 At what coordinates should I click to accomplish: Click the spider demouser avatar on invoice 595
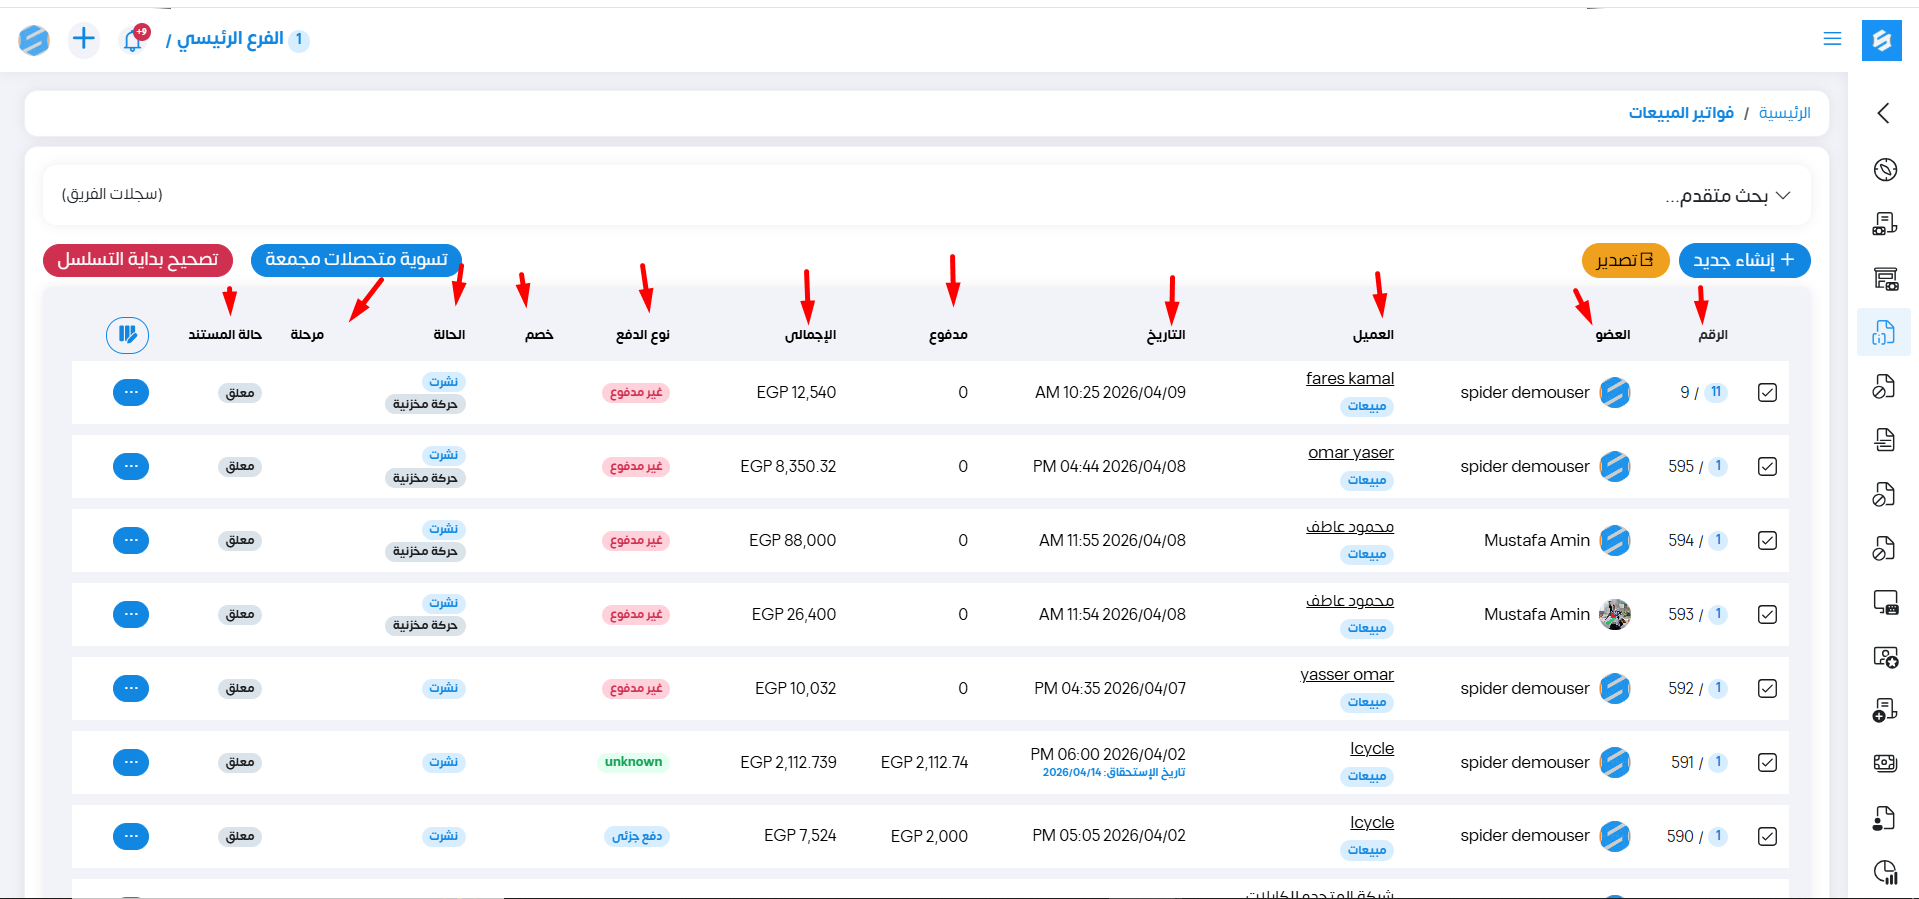[x=1615, y=466]
